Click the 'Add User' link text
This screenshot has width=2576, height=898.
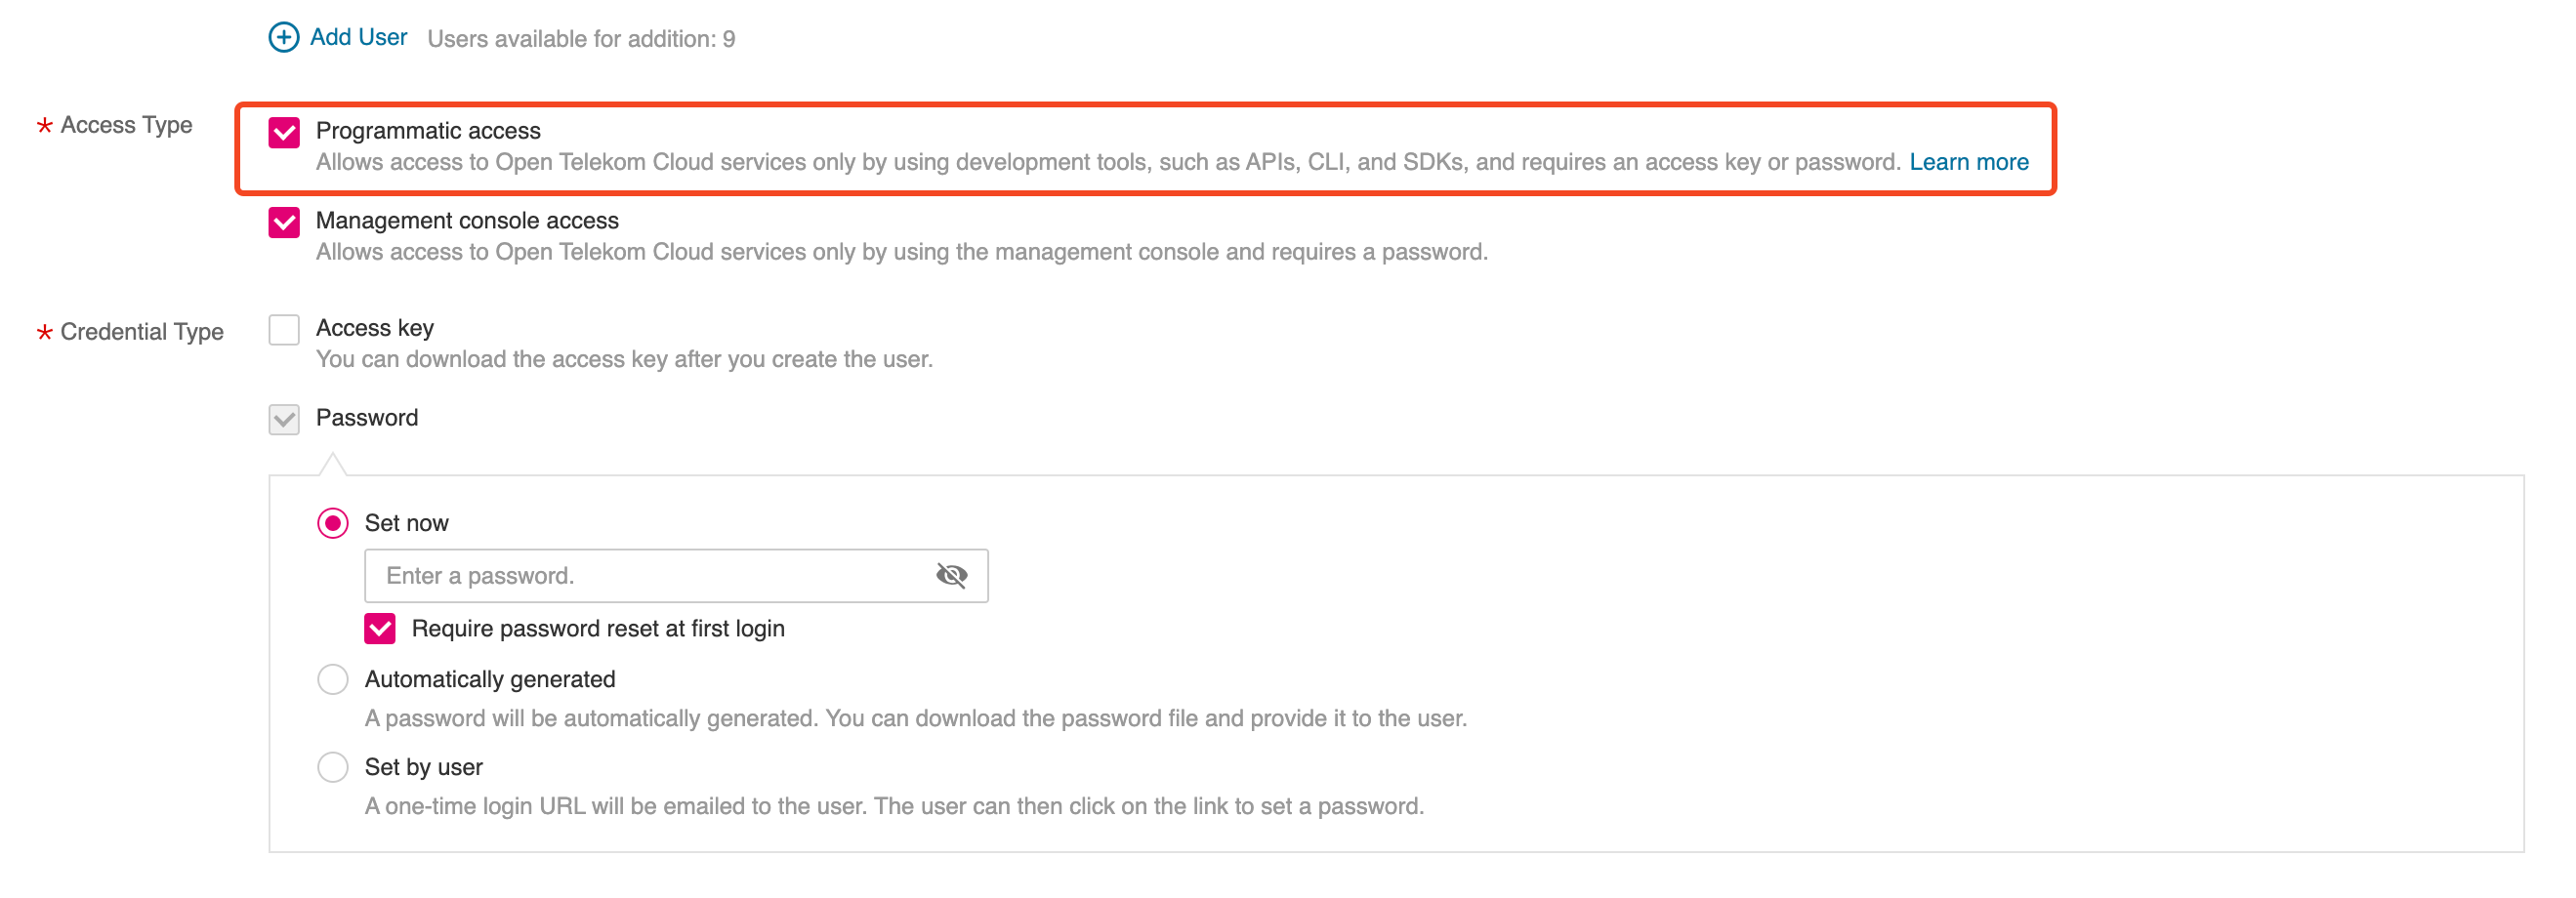pos(358,38)
